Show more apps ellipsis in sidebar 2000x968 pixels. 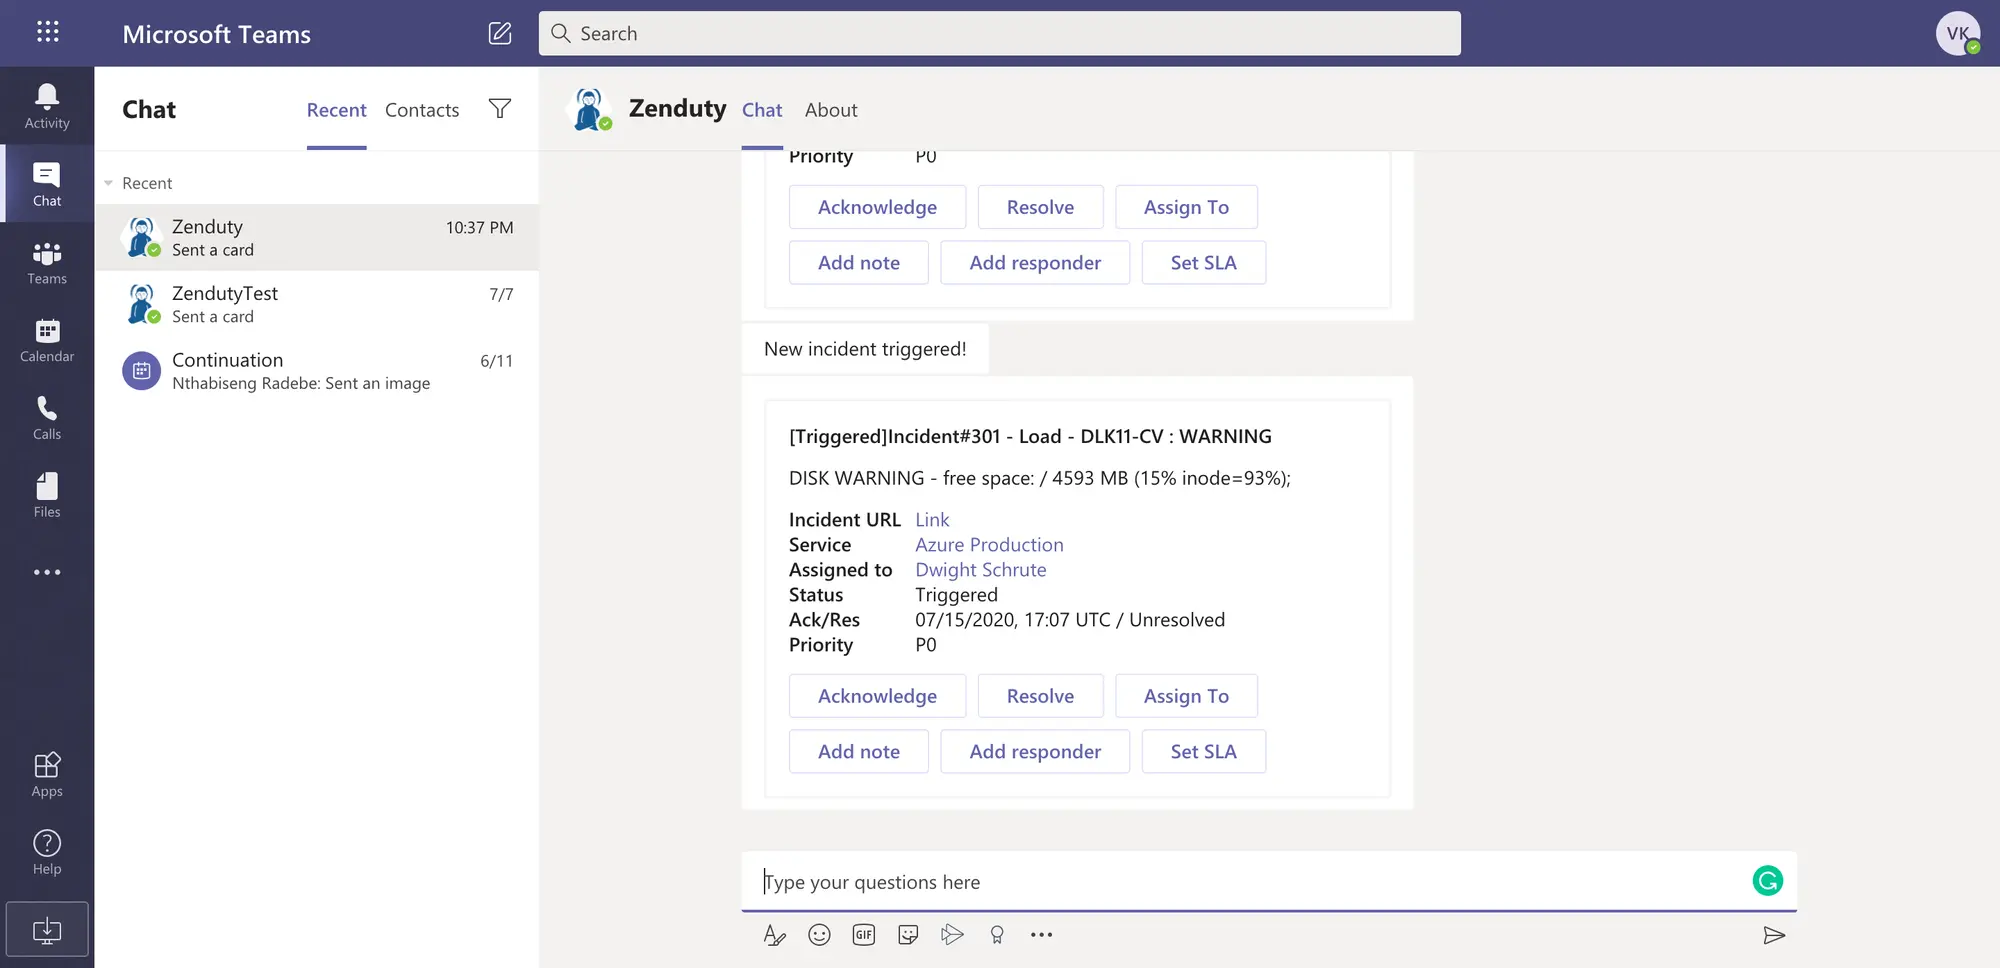[47, 572]
